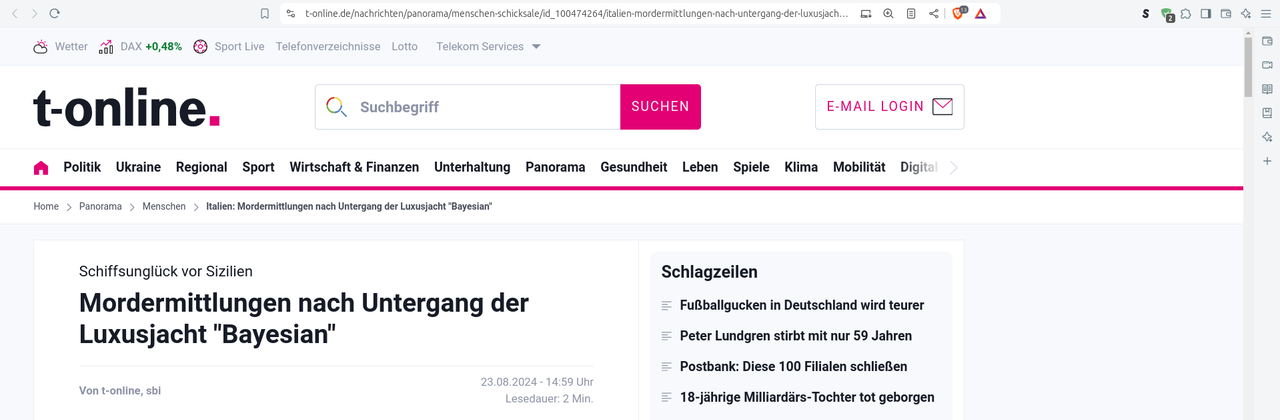
Task: Open Telefonverzeichnisse link
Action: point(328,46)
